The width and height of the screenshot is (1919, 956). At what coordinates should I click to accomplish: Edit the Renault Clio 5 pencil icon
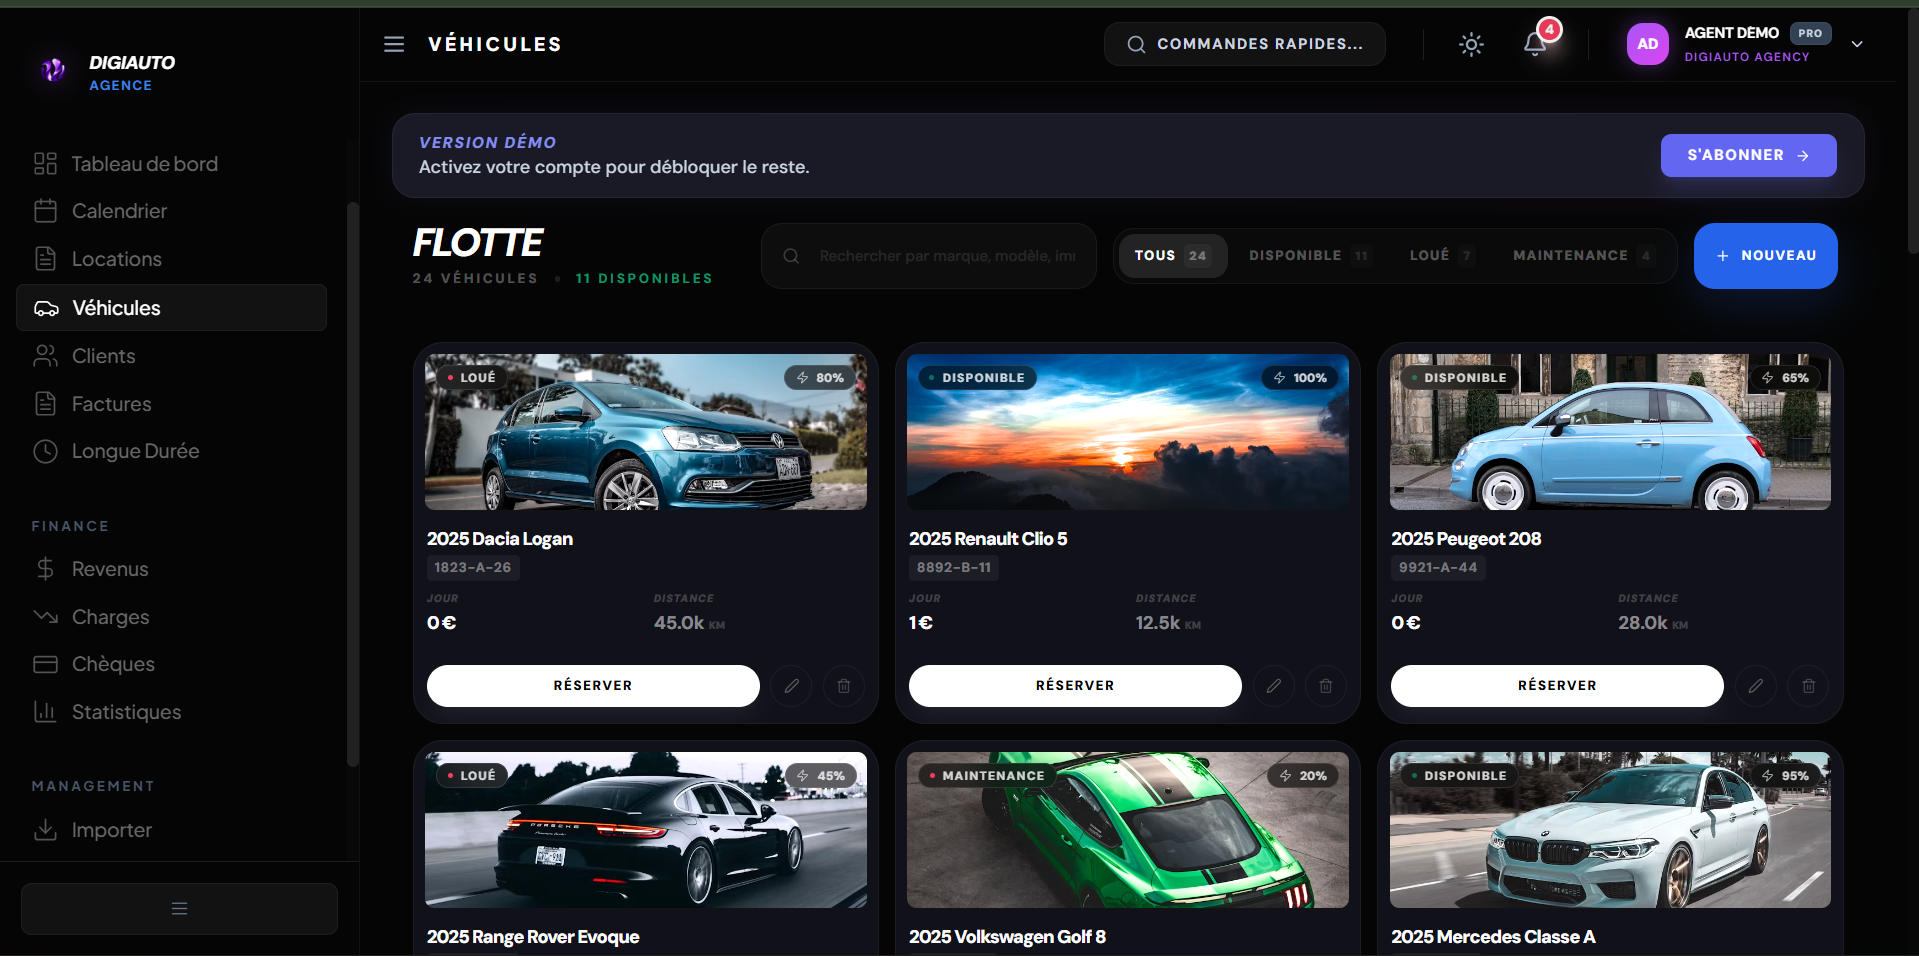1274,686
